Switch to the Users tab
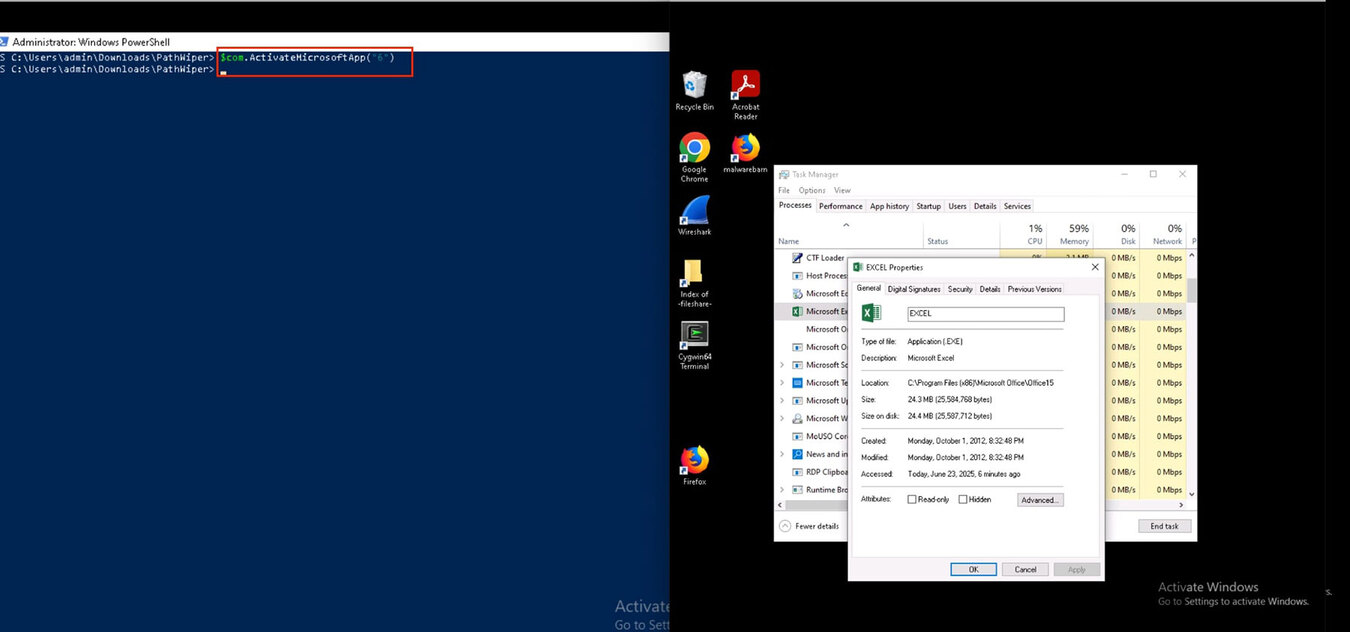The width and height of the screenshot is (1350, 632). [957, 206]
